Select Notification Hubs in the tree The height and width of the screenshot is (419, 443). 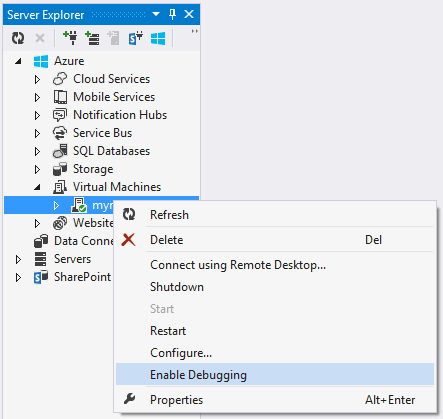coord(120,115)
